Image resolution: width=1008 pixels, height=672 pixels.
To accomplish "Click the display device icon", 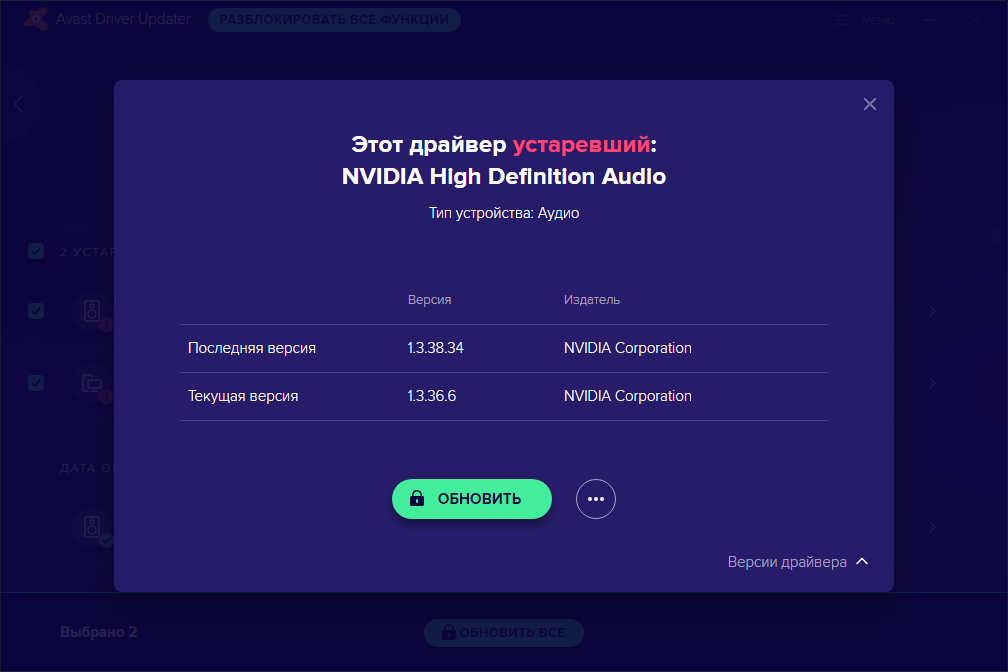I will 92,384.
